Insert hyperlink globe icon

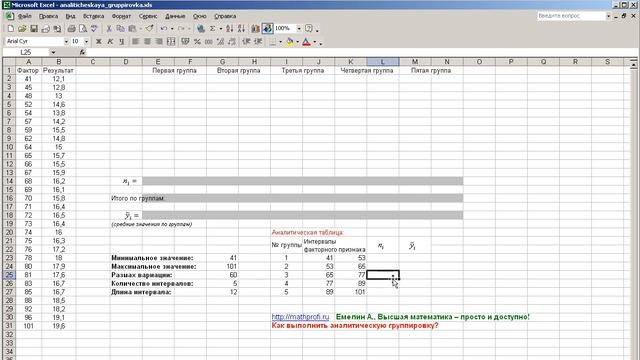point(200,29)
